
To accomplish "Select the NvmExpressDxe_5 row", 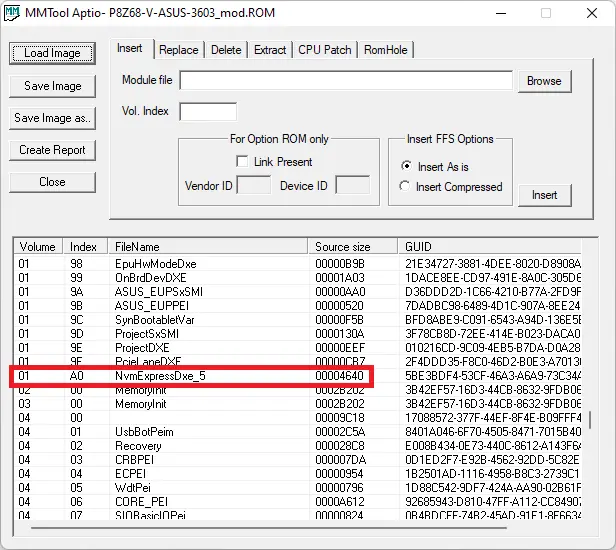I will click(x=298, y=376).
